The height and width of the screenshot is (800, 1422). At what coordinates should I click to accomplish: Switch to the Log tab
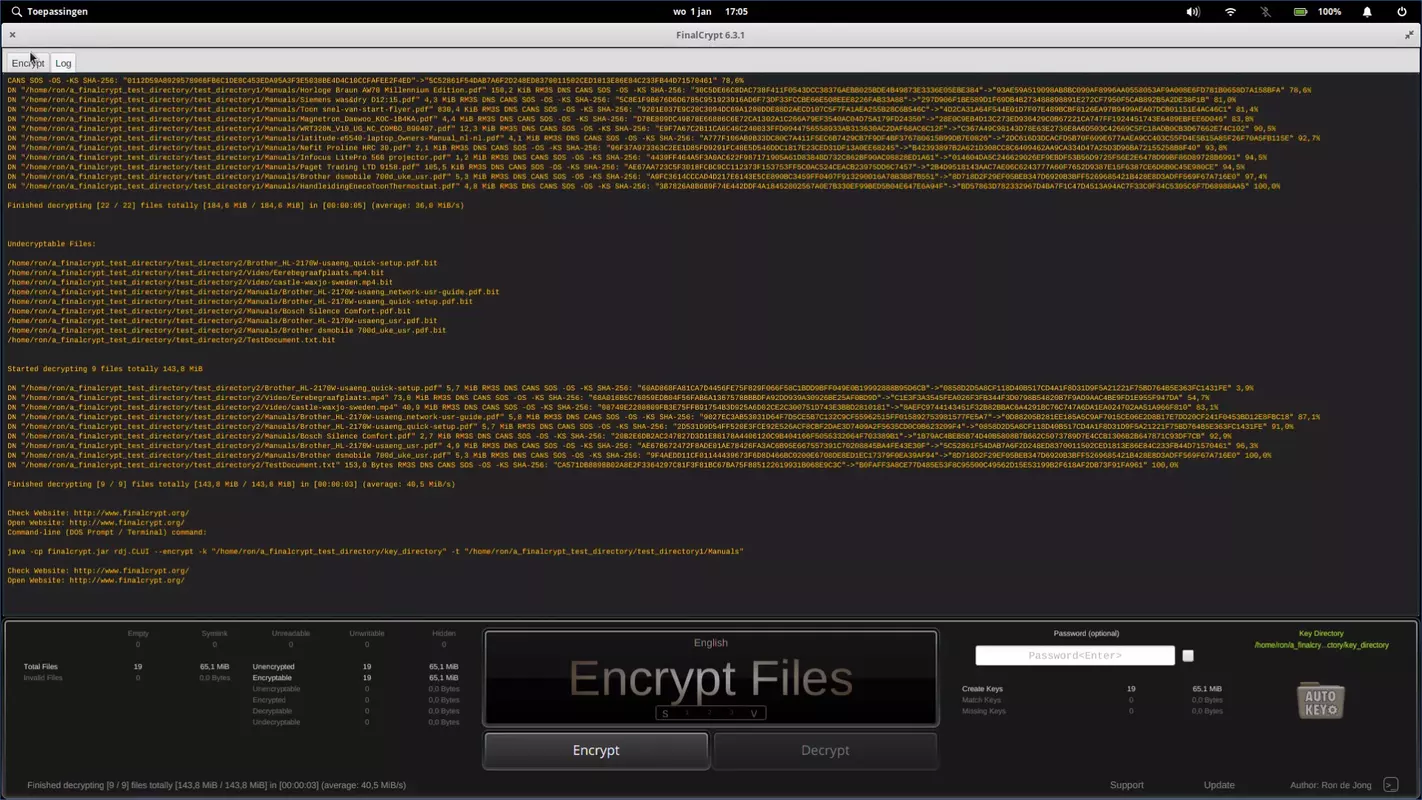pos(63,63)
